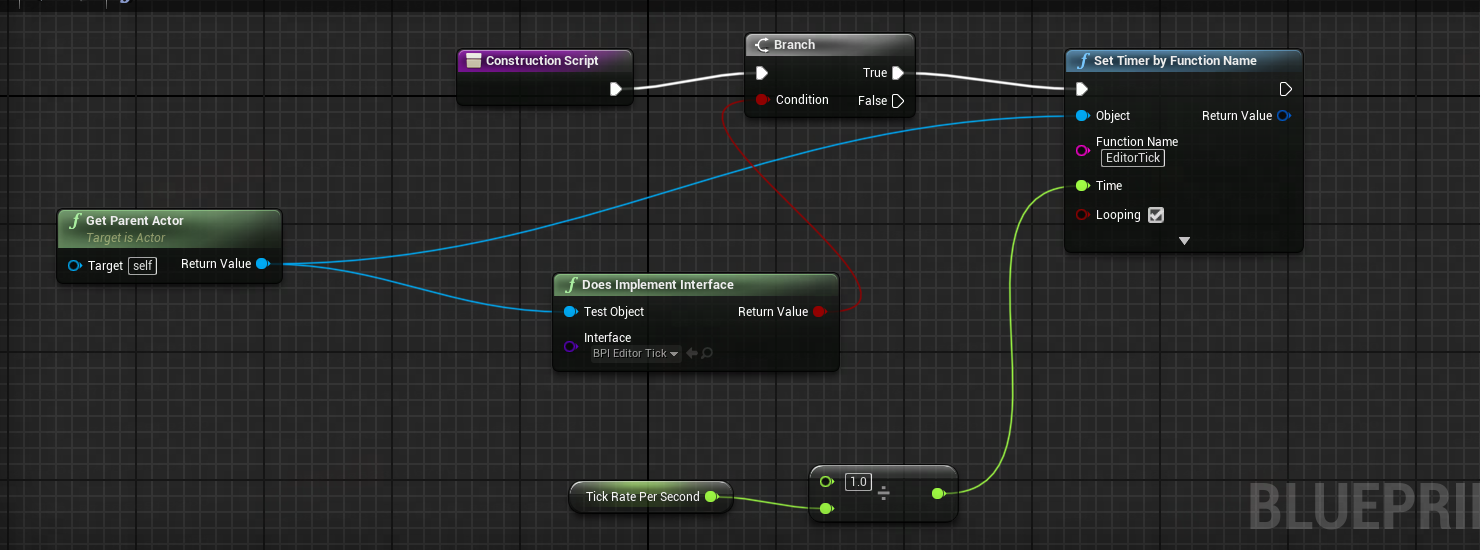Click the Construction Script output exec pin
1480x550 pixels.
[x=616, y=89]
